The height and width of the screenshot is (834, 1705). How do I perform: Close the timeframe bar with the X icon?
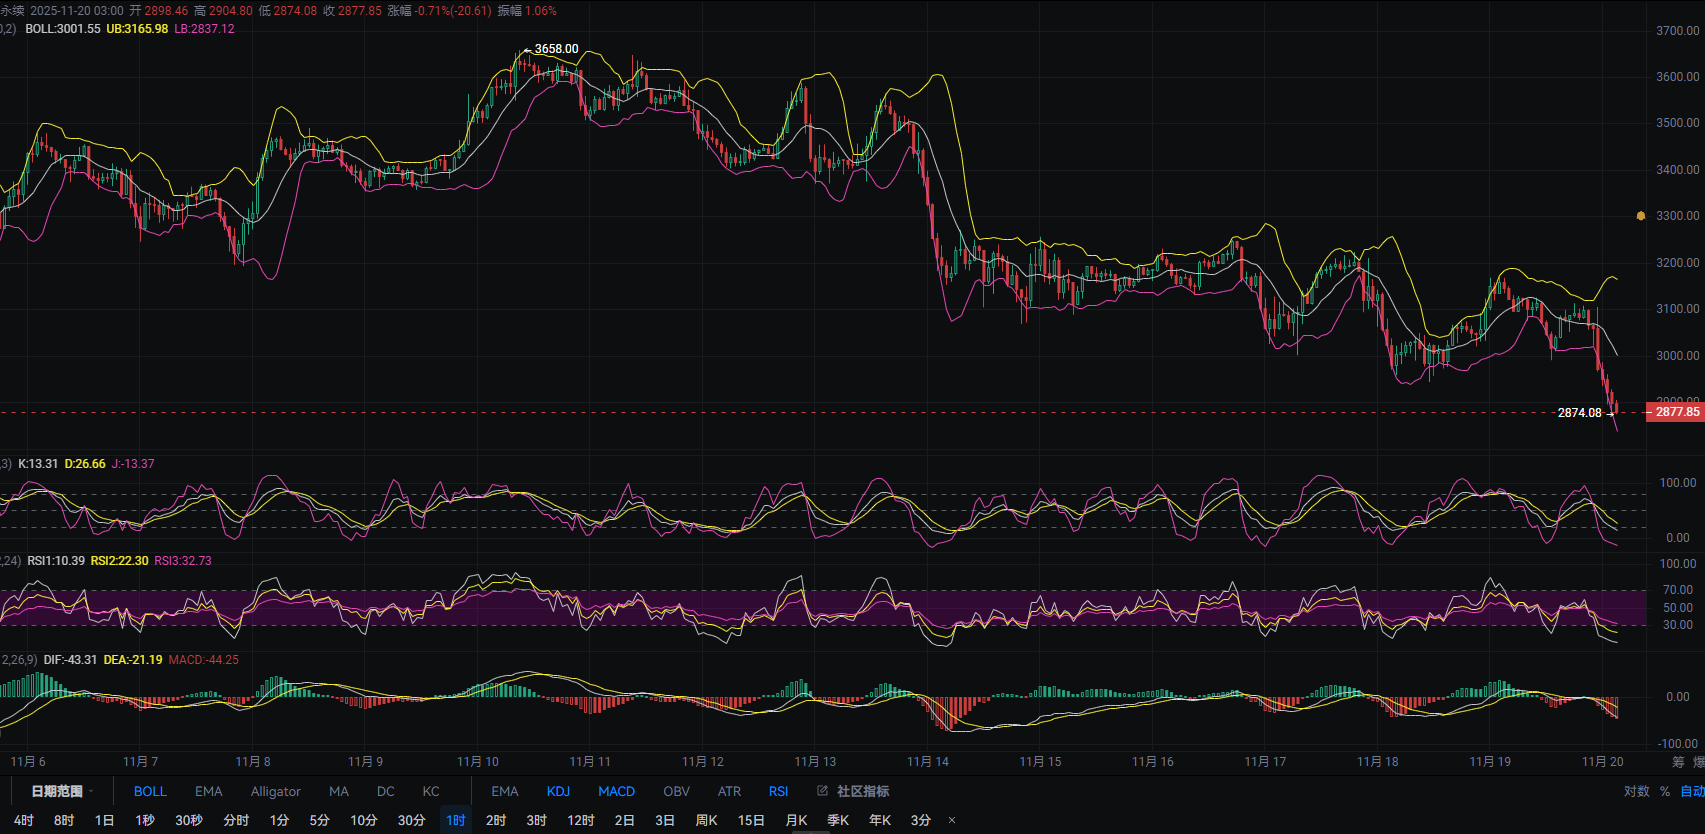pyautogui.click(x=951, y=820)
